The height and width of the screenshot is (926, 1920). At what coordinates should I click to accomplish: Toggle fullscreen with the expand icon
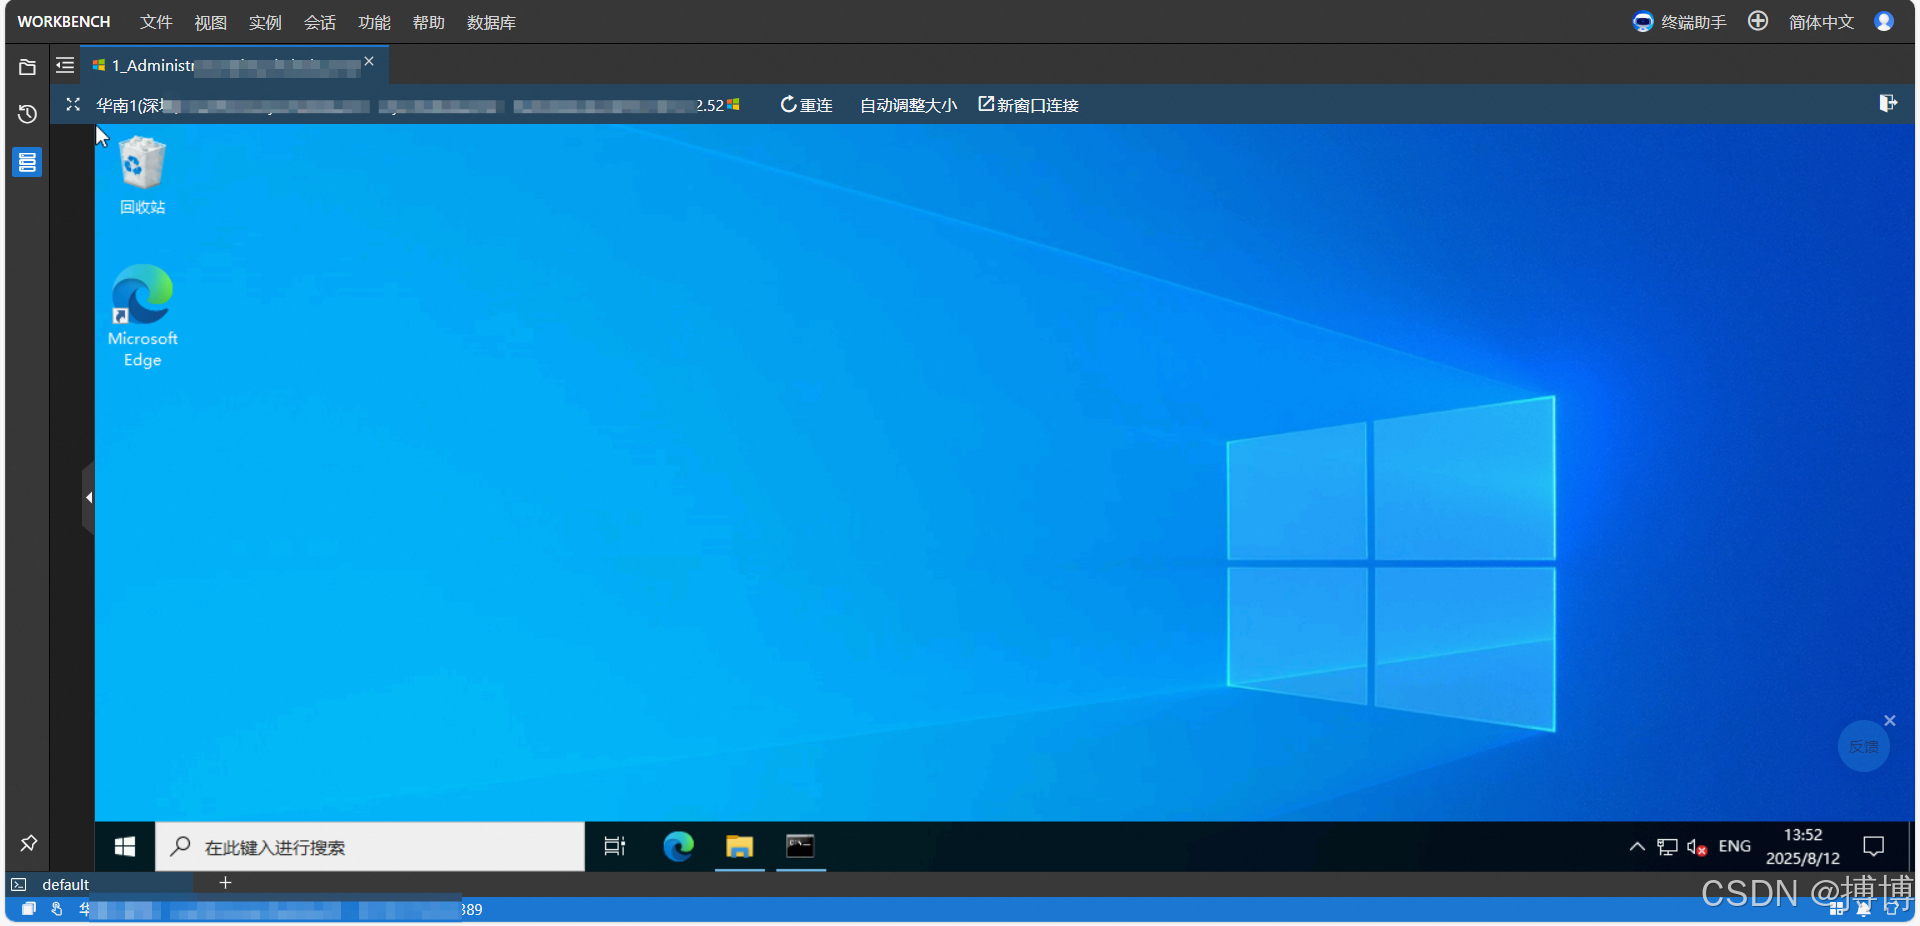click(71, 103)
